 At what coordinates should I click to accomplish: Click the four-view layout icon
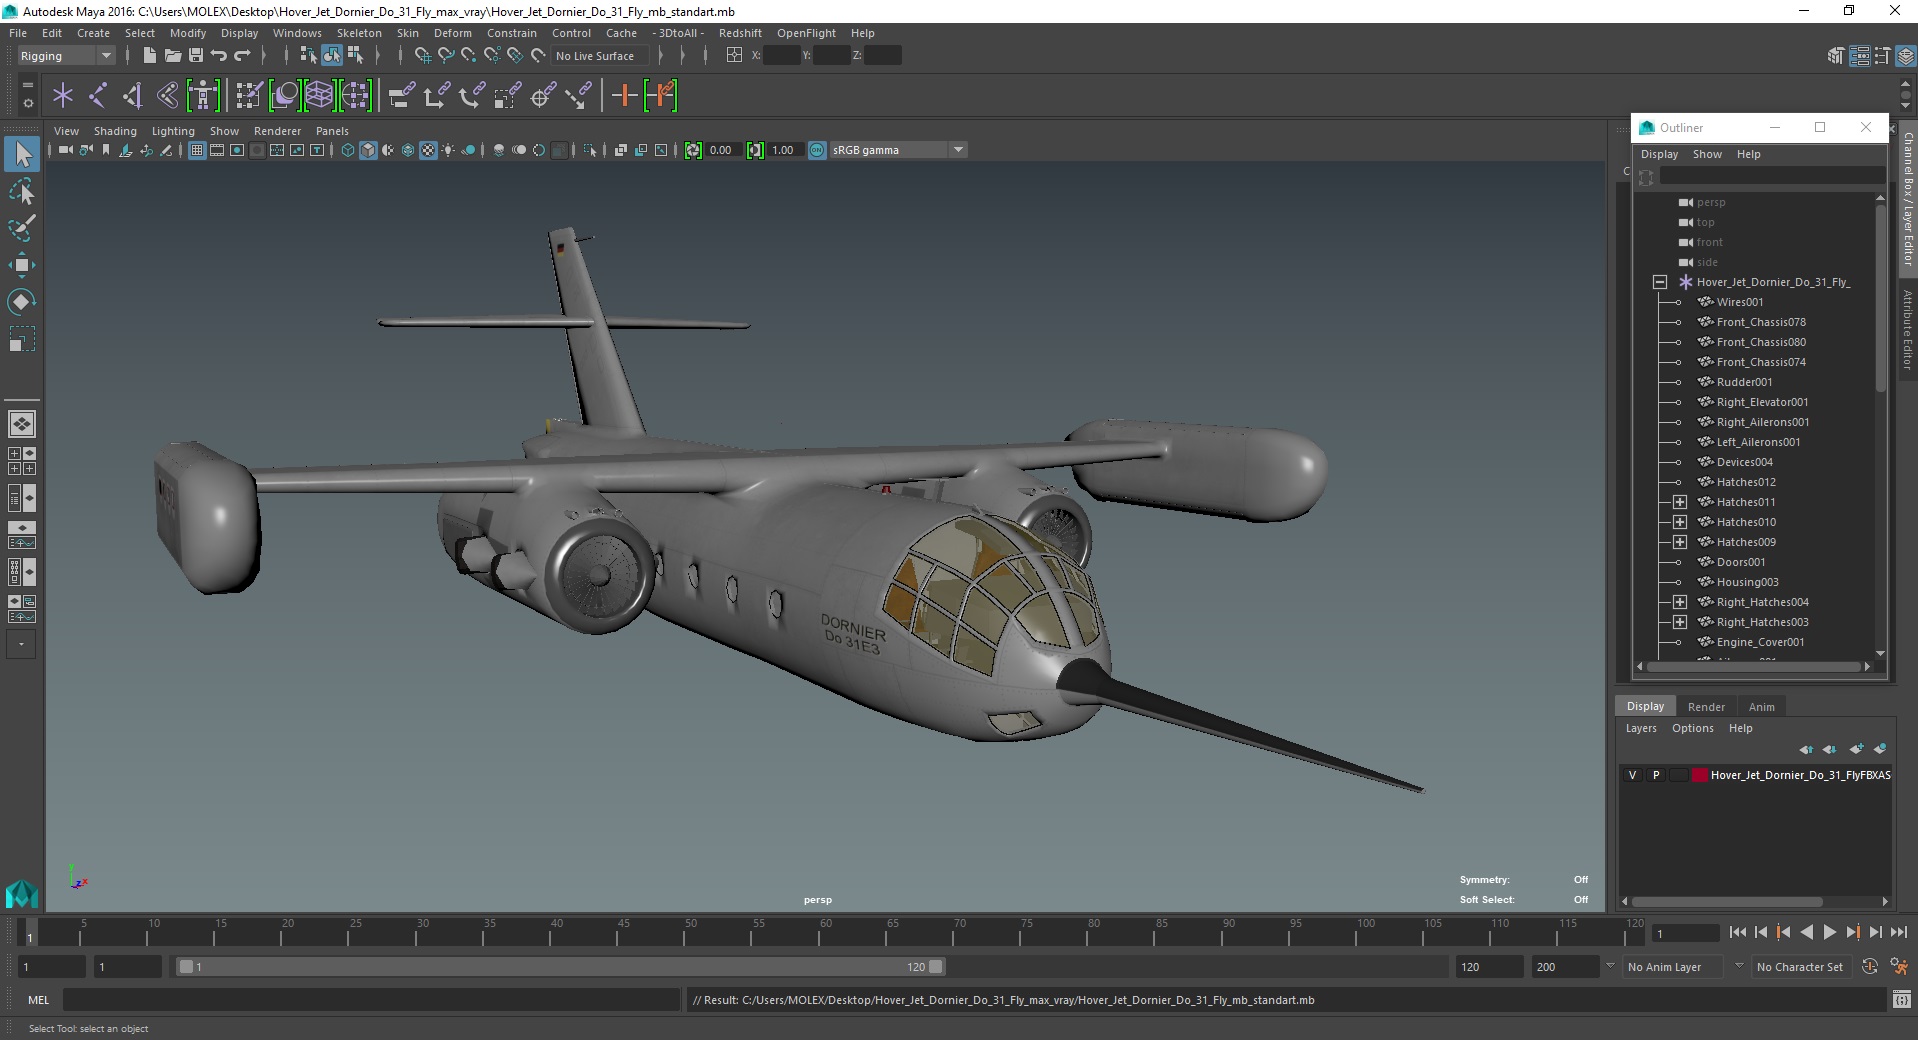[22, 461]
